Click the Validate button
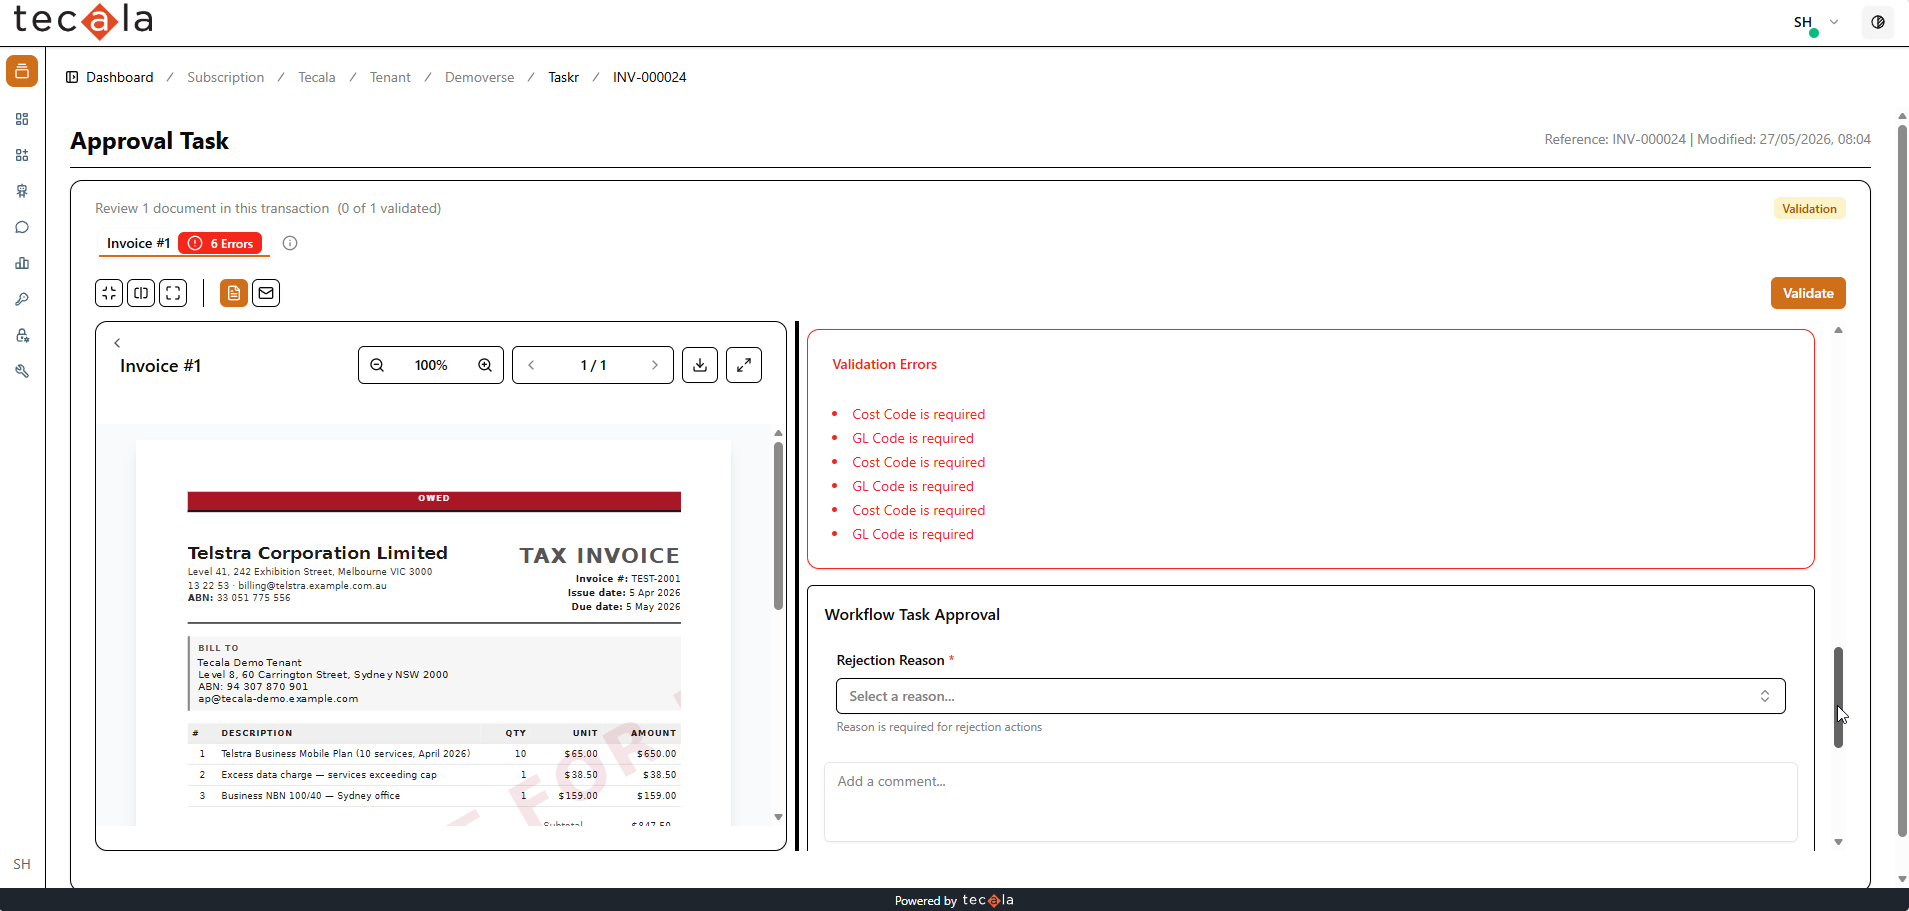The height and width of the screenshot is (911, 1909). (x=1808, y=293)
